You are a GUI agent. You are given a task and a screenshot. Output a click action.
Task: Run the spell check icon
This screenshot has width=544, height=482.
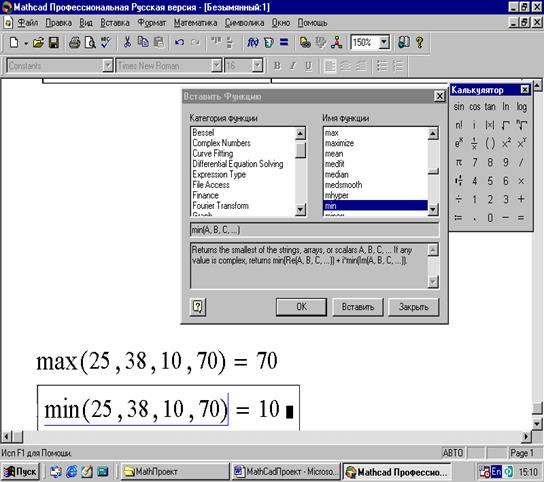click(x=105, y=43)
